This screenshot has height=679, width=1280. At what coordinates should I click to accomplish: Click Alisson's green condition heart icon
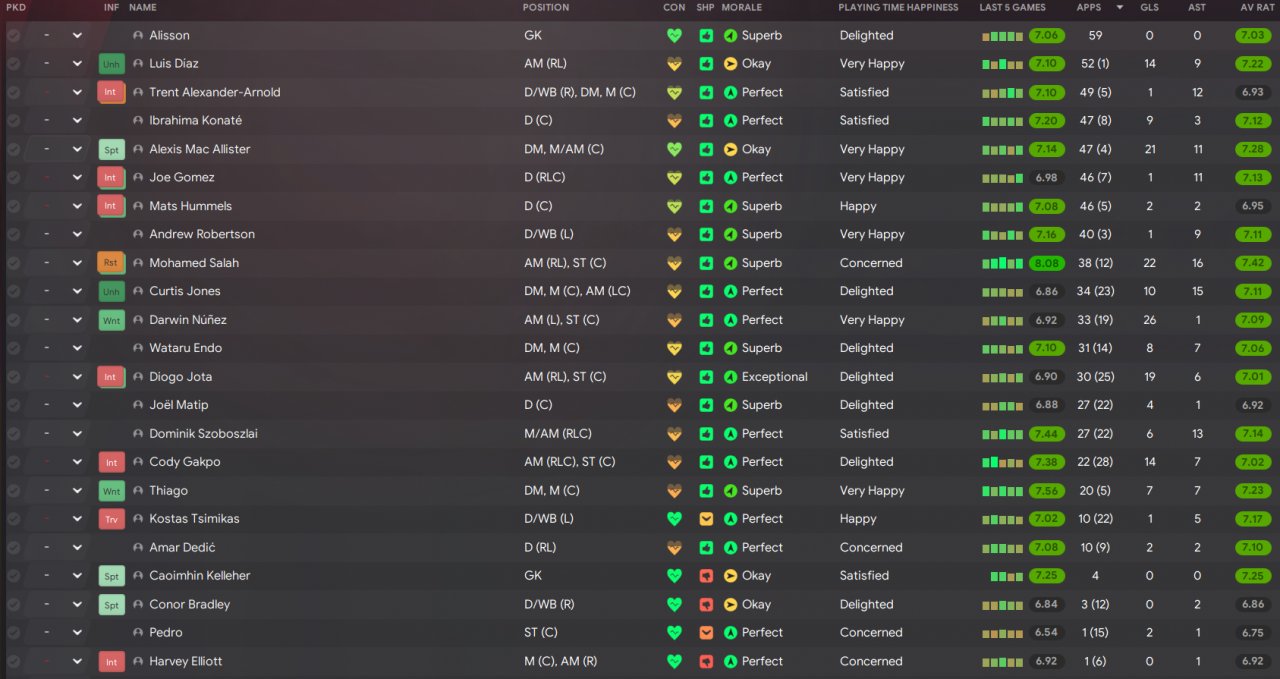coord(674,35)
